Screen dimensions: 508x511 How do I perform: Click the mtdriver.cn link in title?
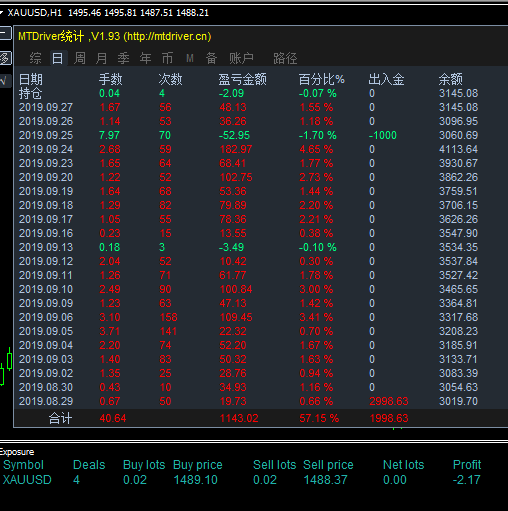tap(167, 36)
